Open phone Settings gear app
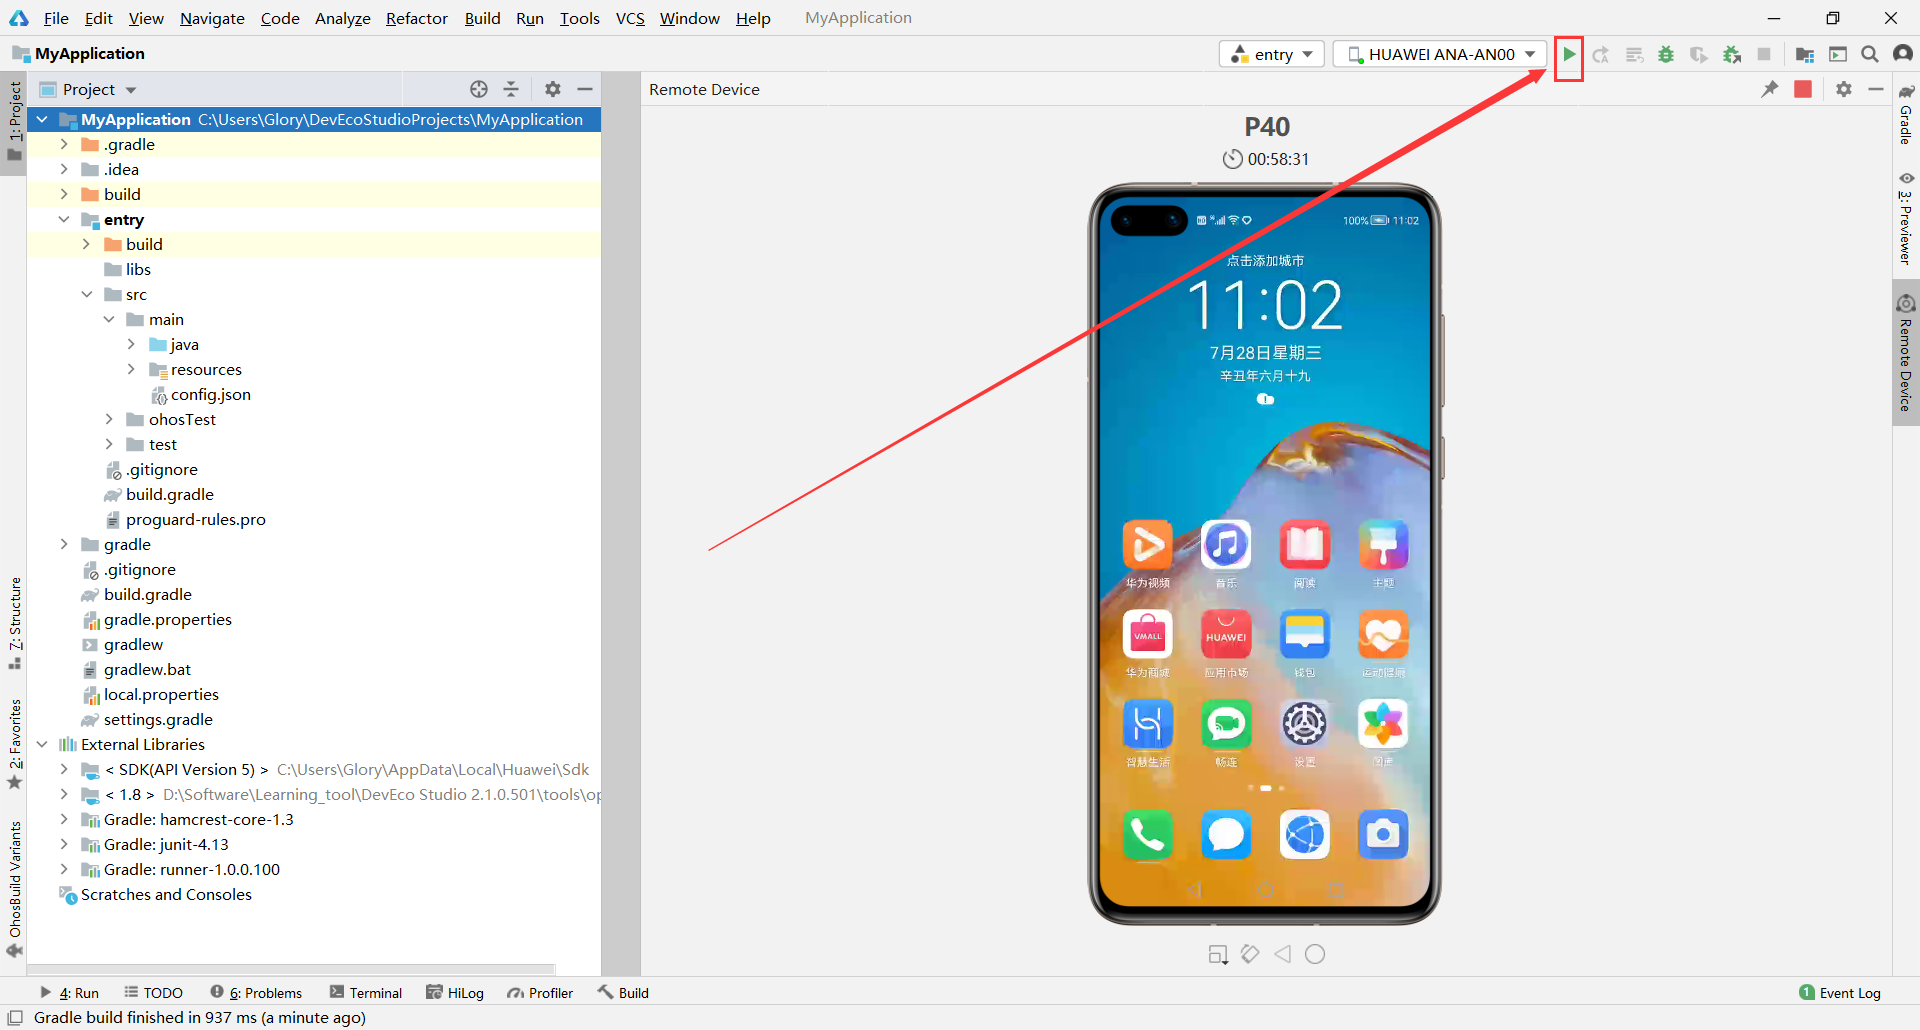 point(1305,724)
